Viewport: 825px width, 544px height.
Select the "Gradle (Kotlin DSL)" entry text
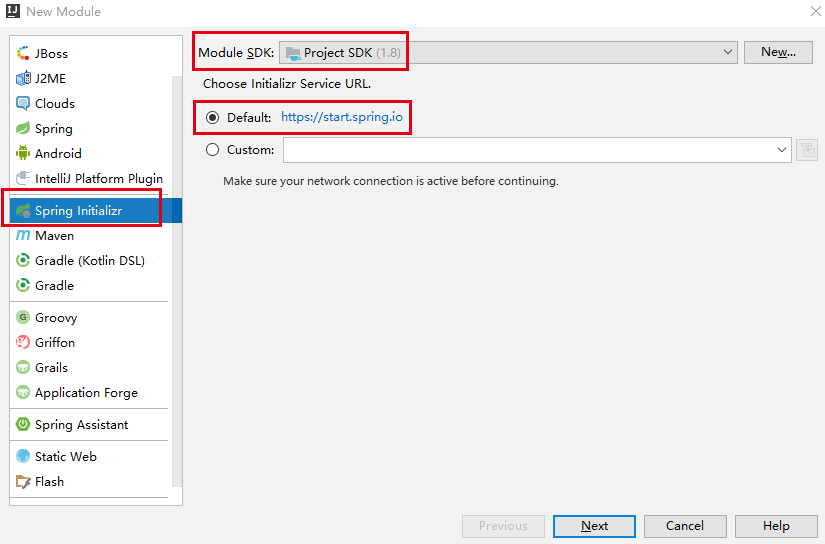(90, 260)
